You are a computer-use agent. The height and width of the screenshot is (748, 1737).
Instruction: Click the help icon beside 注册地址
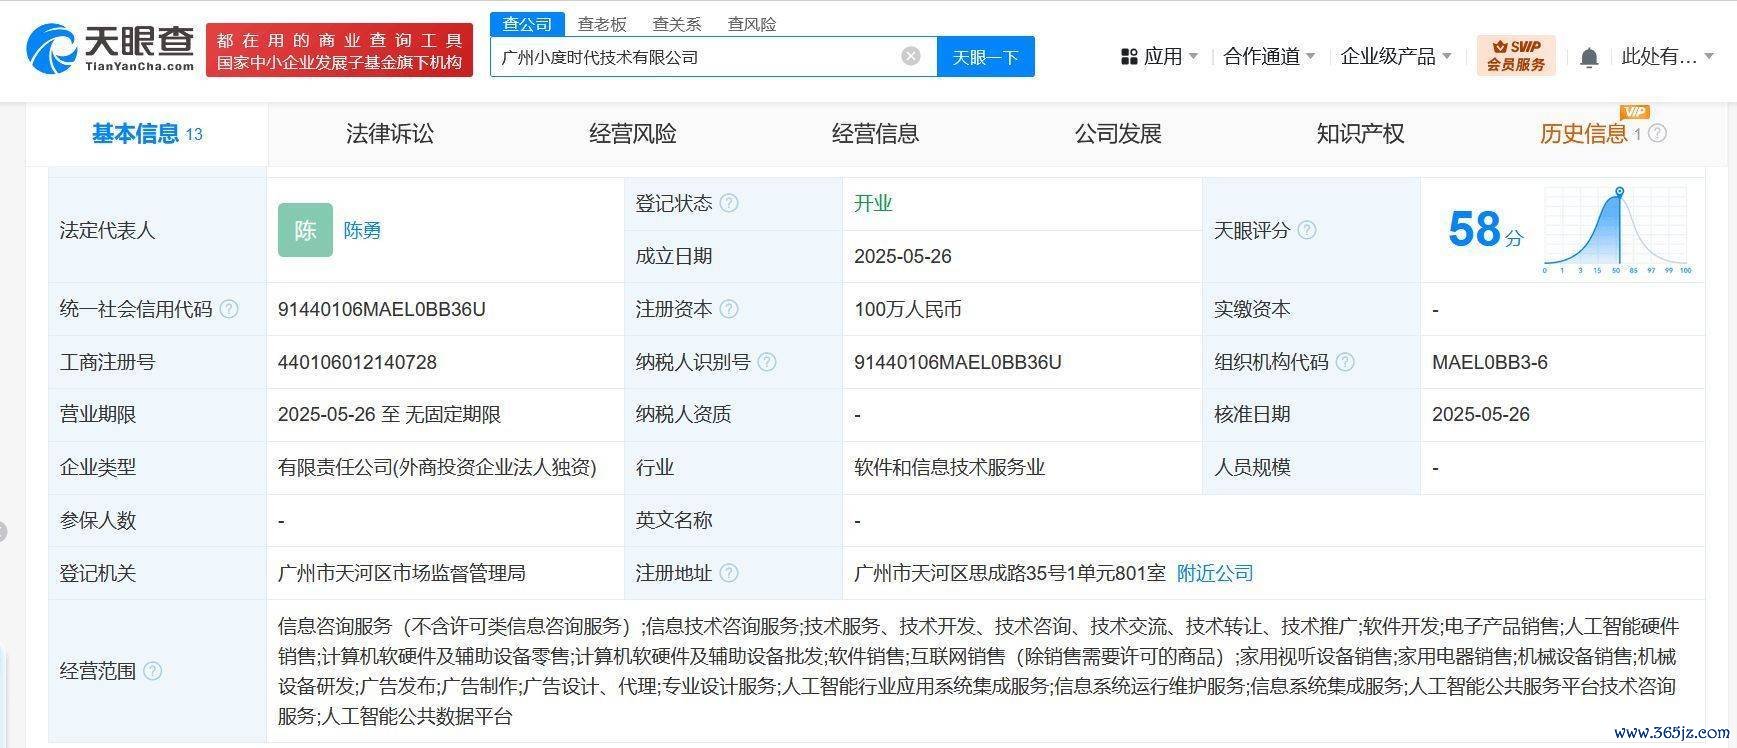point(729,573)
